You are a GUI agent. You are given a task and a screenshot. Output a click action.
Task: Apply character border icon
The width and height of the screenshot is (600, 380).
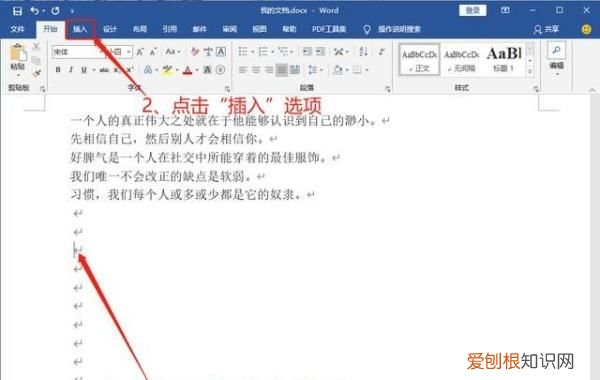click(221, 52)
